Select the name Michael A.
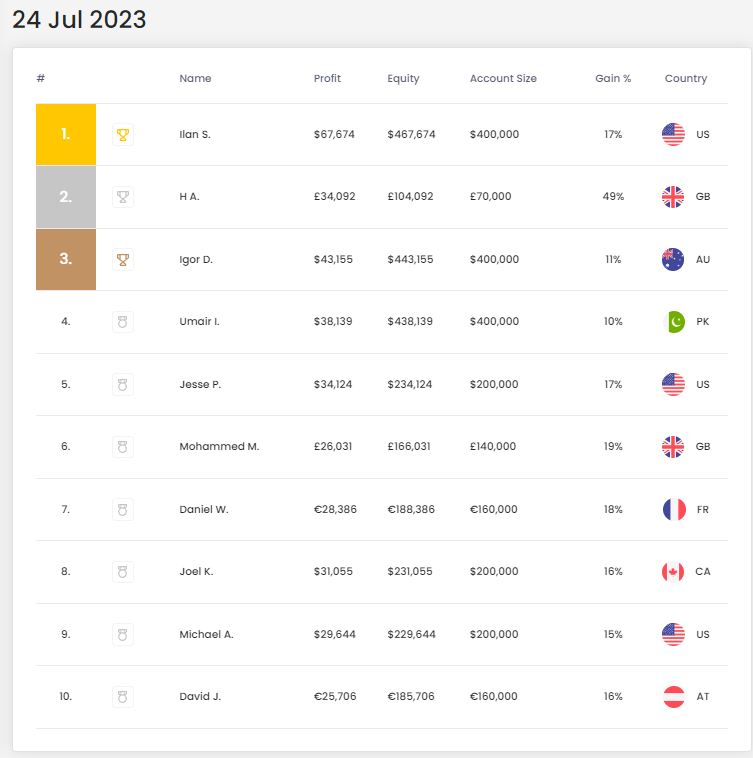 coord(206,634)
